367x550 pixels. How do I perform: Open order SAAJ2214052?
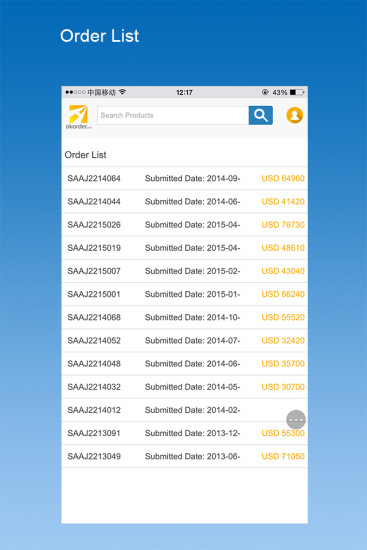185,340
